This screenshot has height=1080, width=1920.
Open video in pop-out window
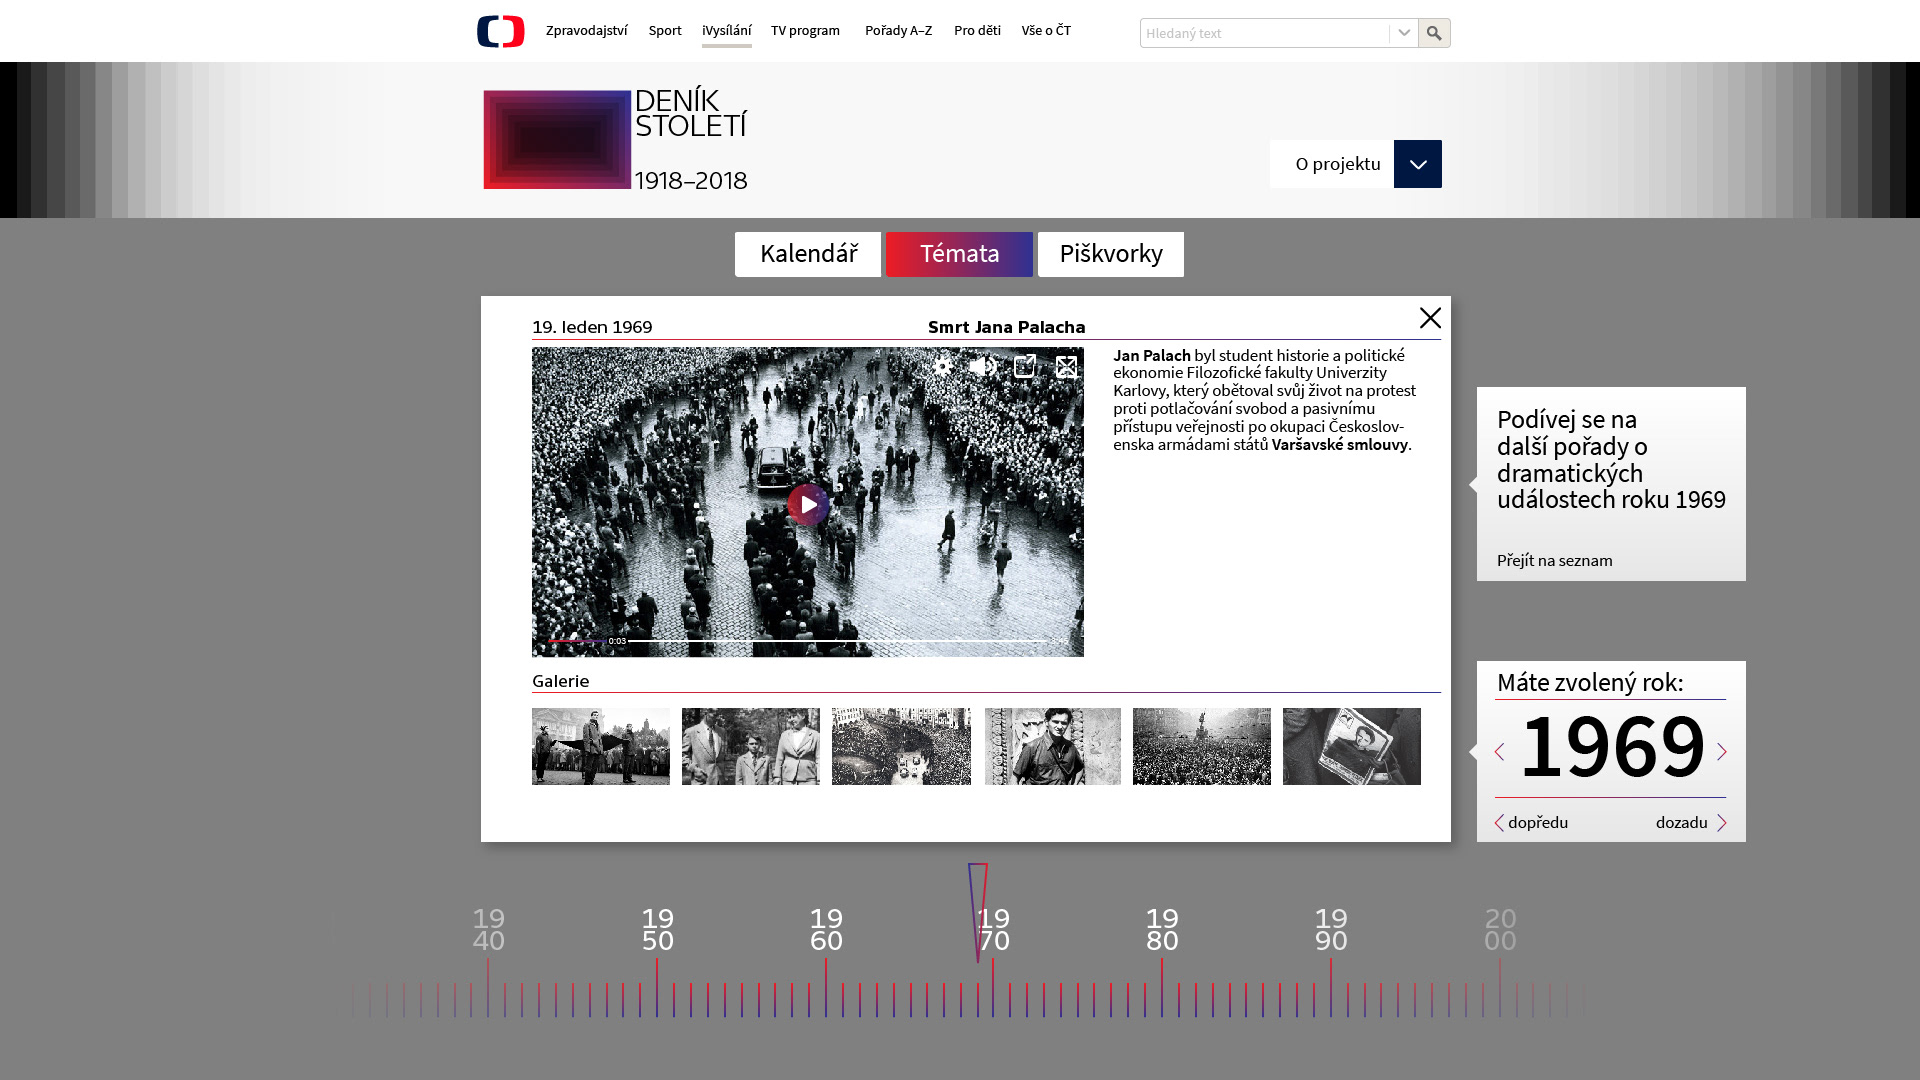pos(1024,367)
